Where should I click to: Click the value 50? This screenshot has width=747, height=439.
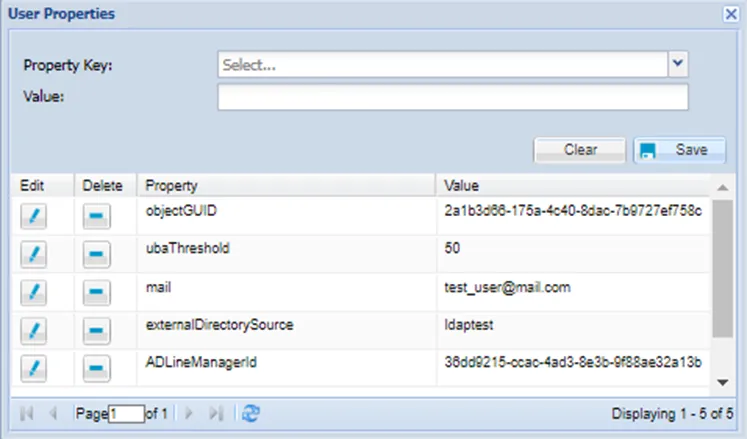click(452, 248)
